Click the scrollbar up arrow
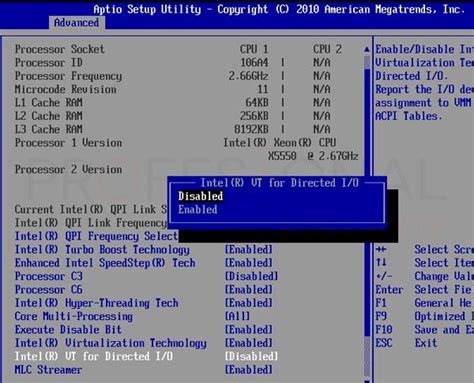Image resolution: width=474 pixels, height=383 pixels. (x=367, y=49)
